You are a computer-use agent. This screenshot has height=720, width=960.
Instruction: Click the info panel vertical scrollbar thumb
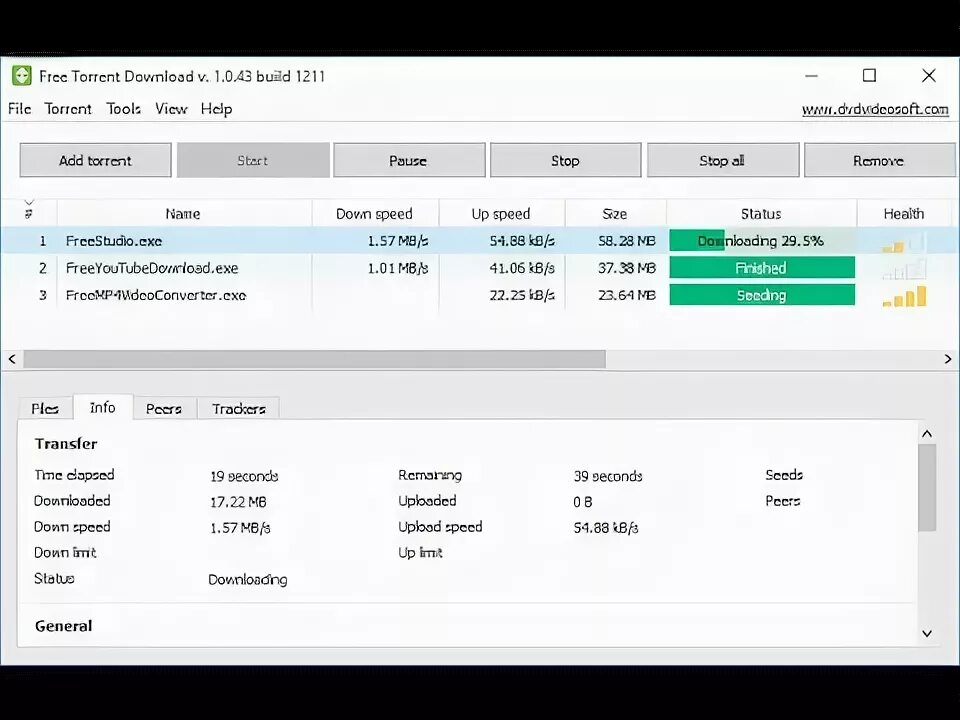[927, 487]
